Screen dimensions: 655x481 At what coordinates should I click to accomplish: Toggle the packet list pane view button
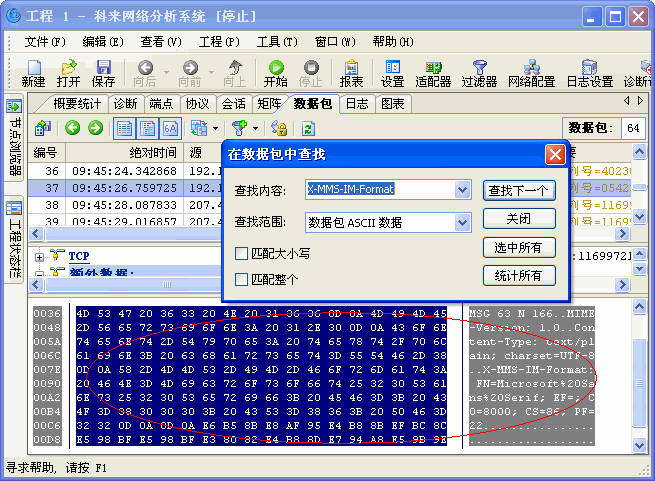coord(124,128)
